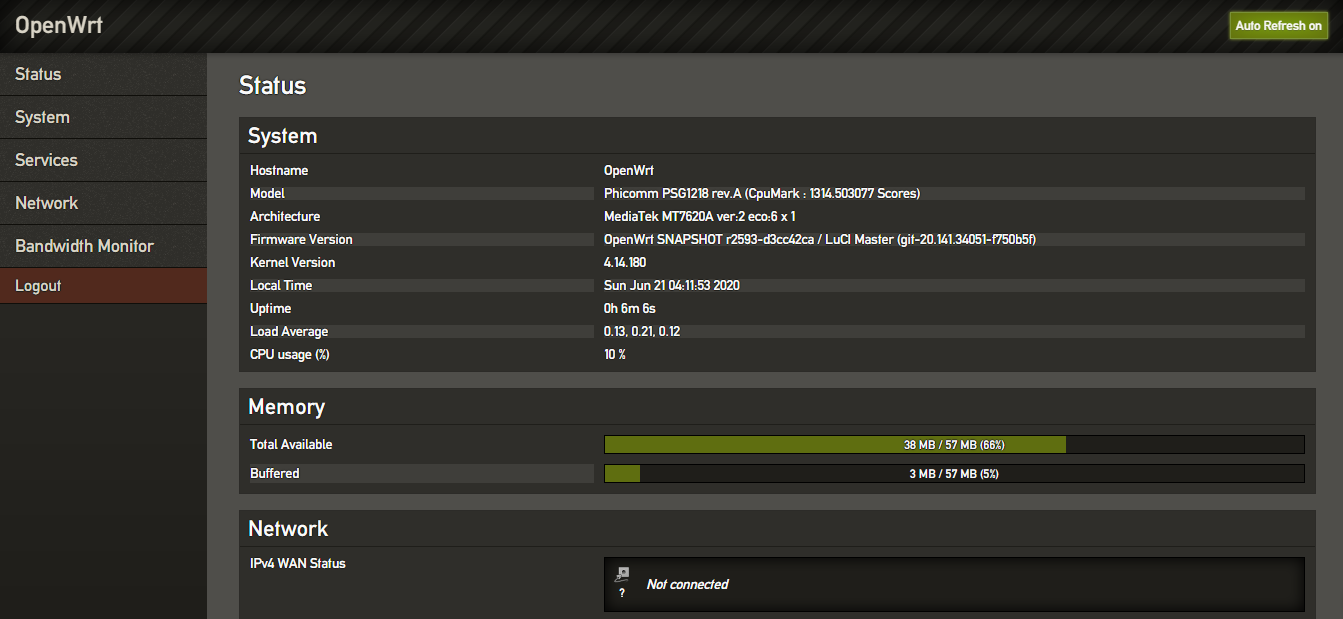Click the IPv4 WAN Status label
1343x619 pixels.
(298, 563)
